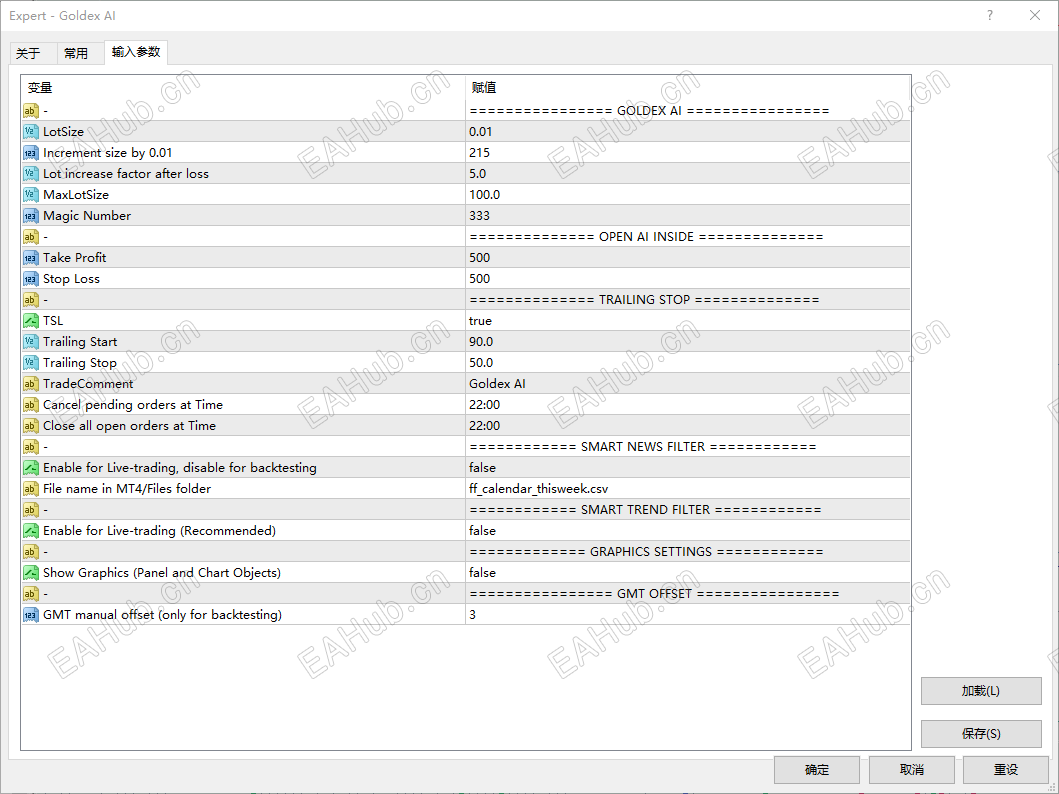Click the icon beside Lot increase factor after loss
Viewport: 1059px width, 794px height.
[x=30, y=174]
